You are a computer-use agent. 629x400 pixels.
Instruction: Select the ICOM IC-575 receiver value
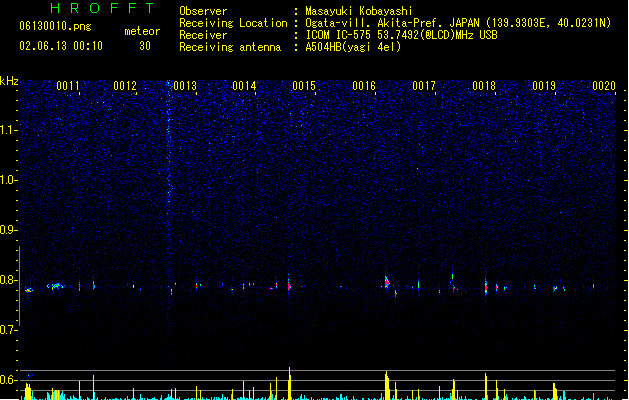tap(401, 35)
